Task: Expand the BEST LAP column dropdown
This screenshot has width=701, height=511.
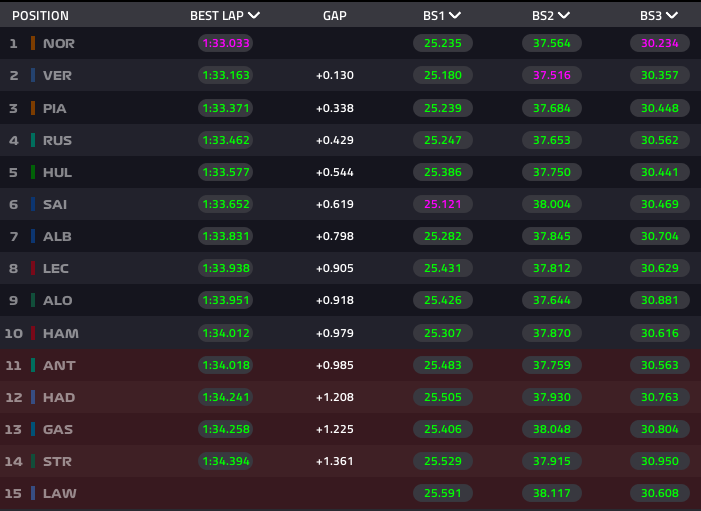Action: (254, 16)
